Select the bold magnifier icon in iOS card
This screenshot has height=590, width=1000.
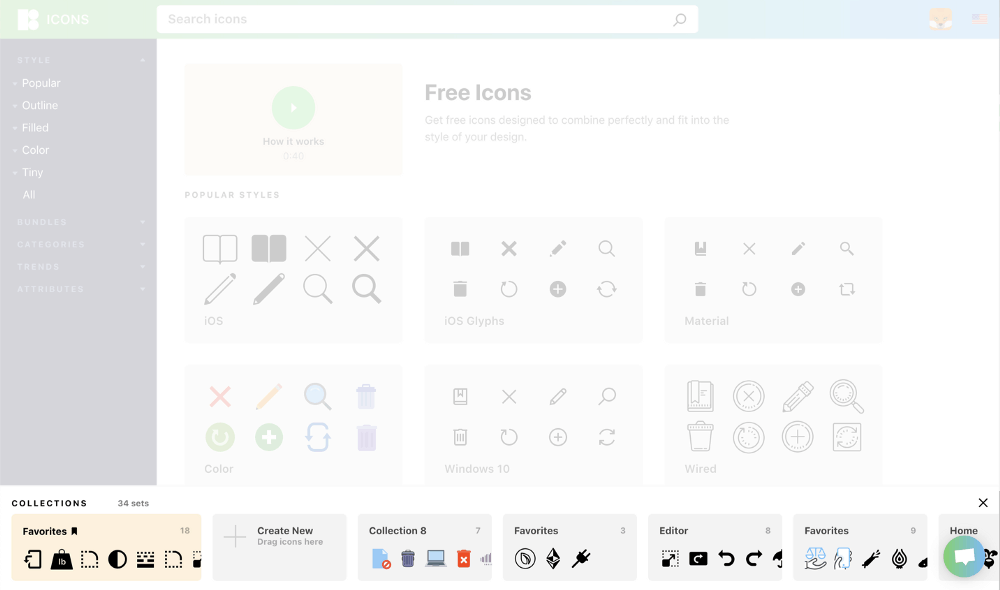click(367, 289)
